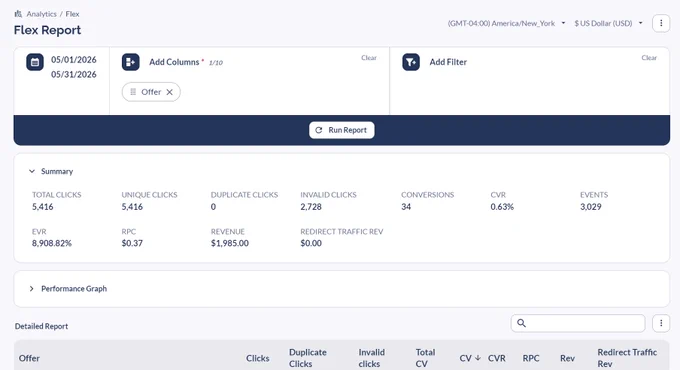The image size is (680, 370).
Task: Open Detailed Report three-dot menu
Action: [661, 323]
